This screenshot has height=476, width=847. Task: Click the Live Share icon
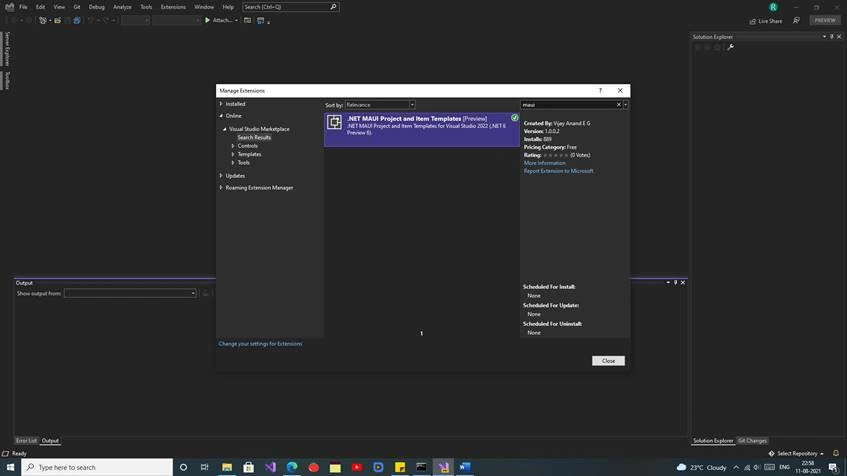[752, 21]
